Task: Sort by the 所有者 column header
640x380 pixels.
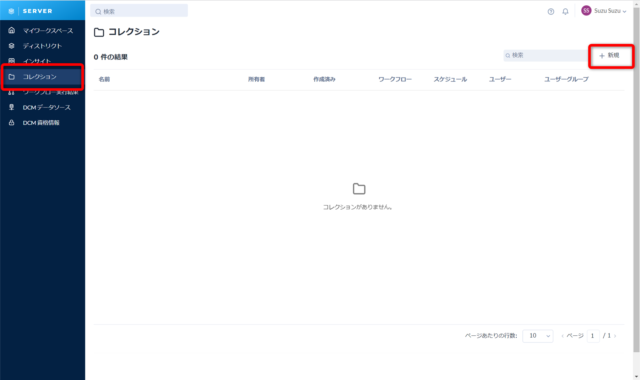Action: [256, 79]
